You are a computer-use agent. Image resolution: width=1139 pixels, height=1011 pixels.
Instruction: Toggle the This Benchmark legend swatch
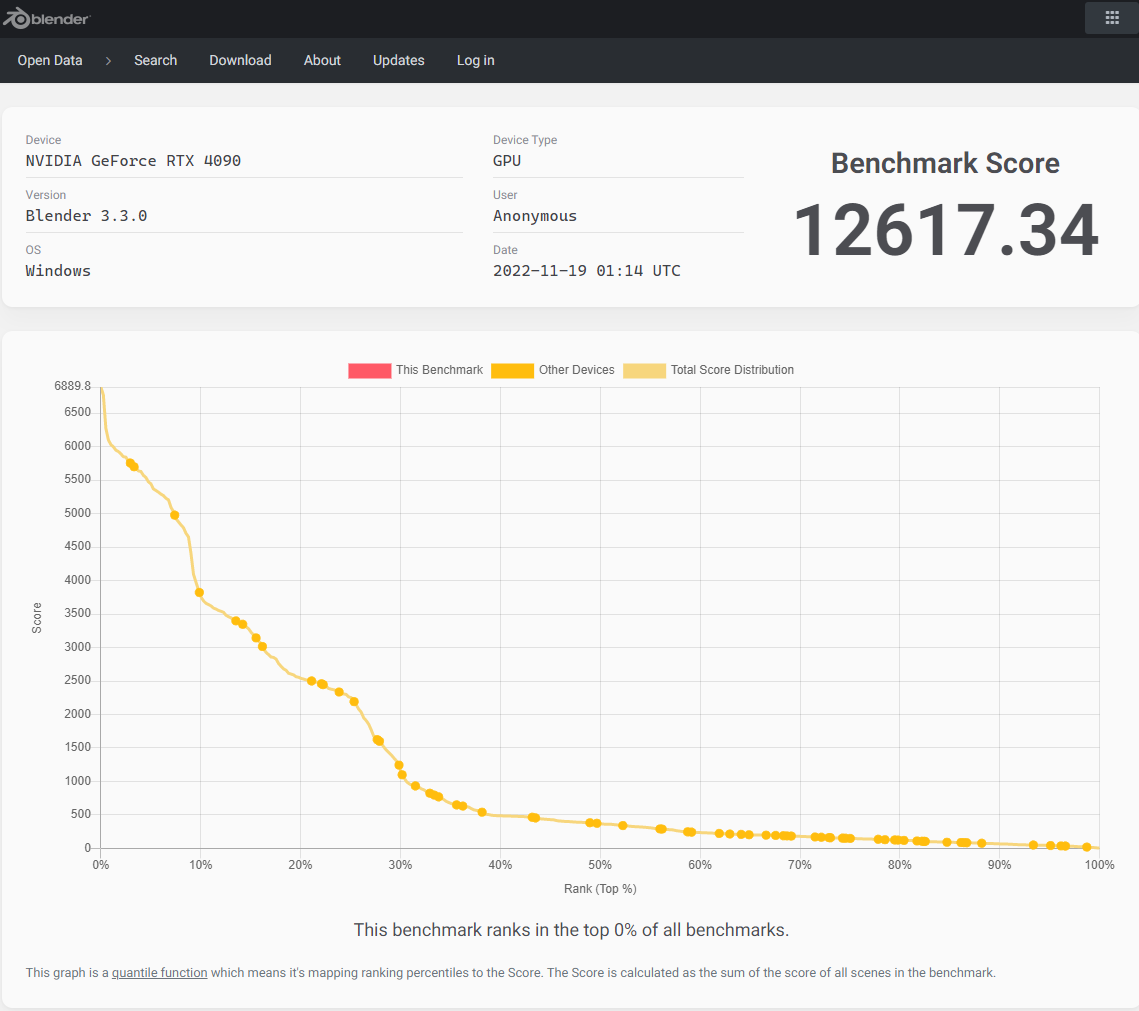coord(370,370)
